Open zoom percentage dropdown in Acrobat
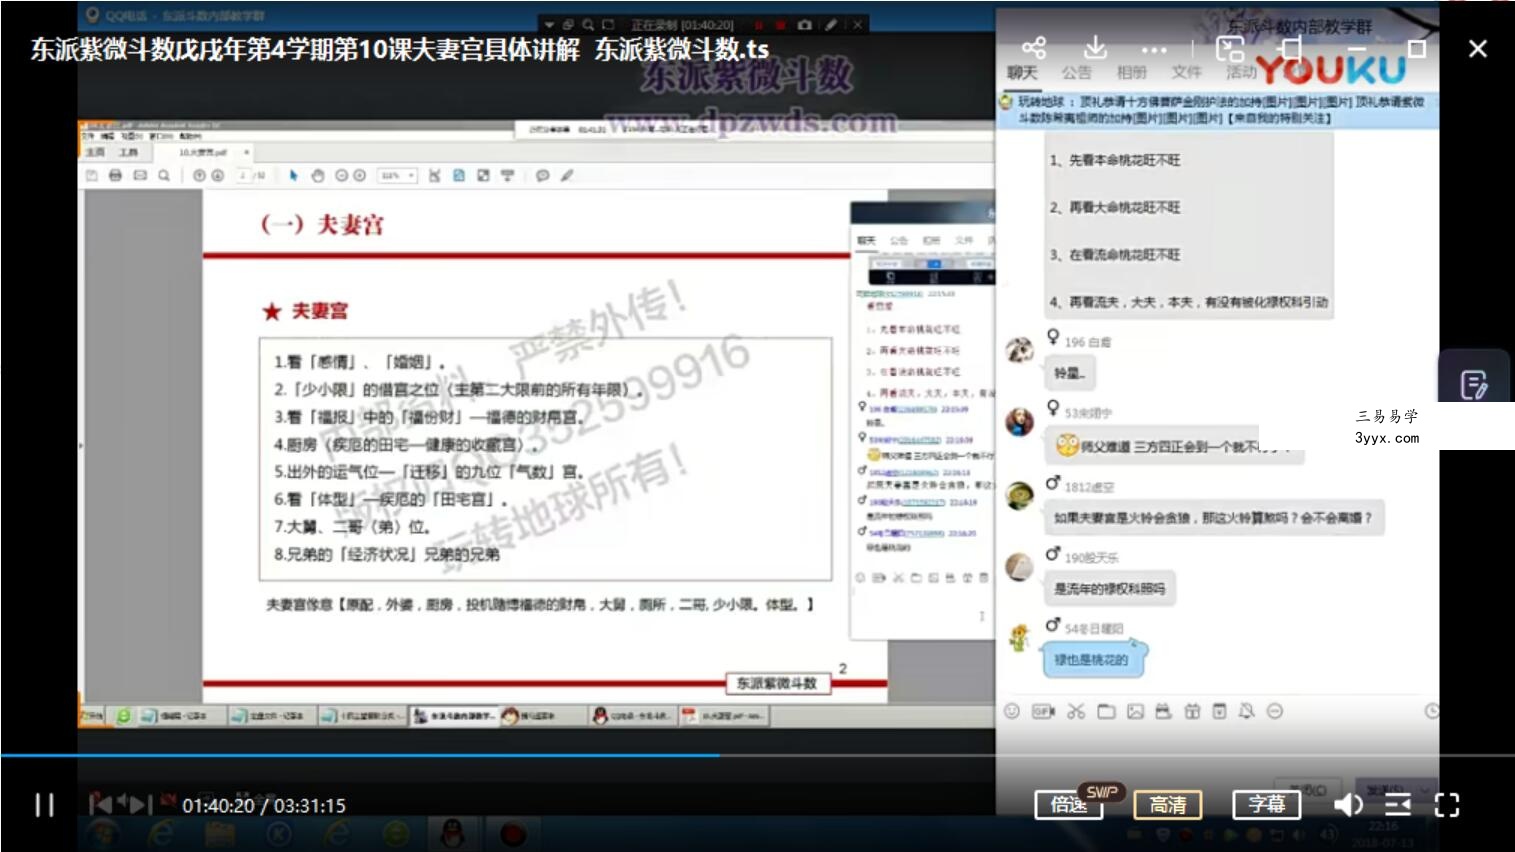The height and width of the screenshot is (852, 1515). (x=397, y=175)
